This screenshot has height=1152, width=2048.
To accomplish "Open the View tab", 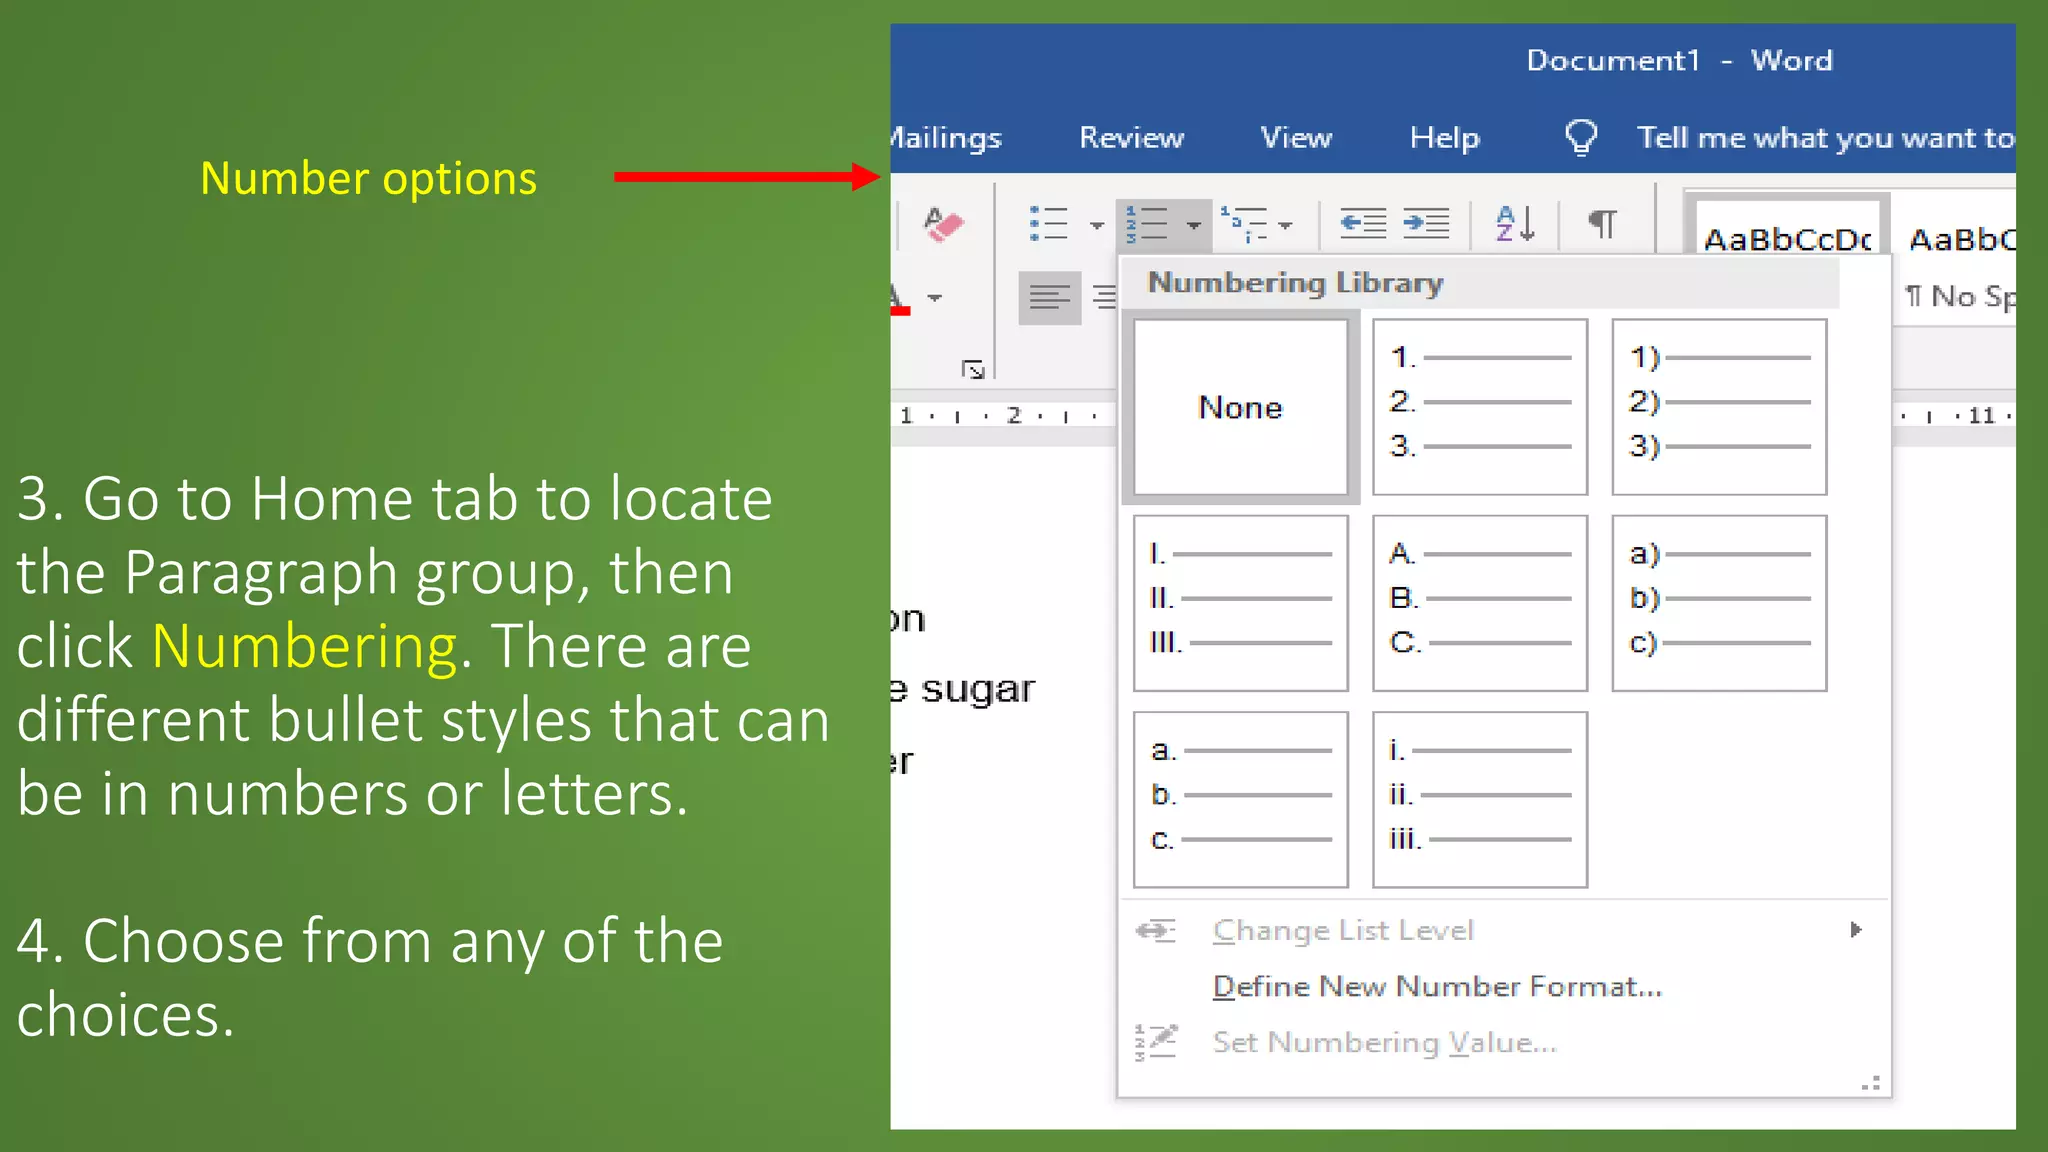I will pos(1295,137).
